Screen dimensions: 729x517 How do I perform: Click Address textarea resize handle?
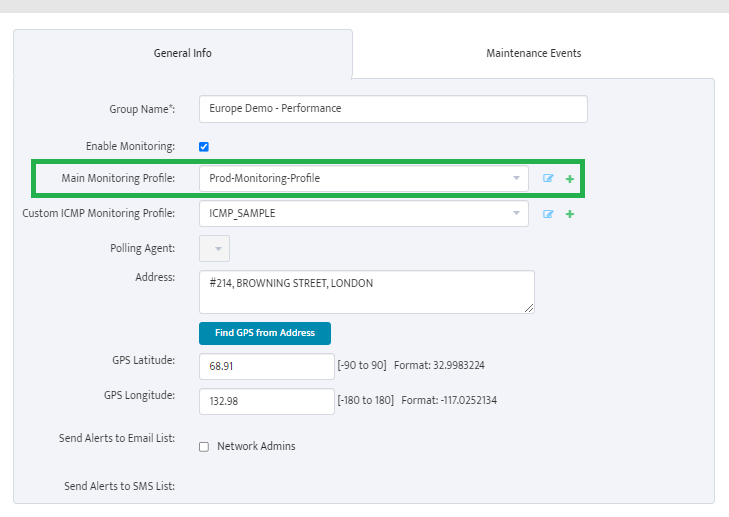(x=529, y=308)
